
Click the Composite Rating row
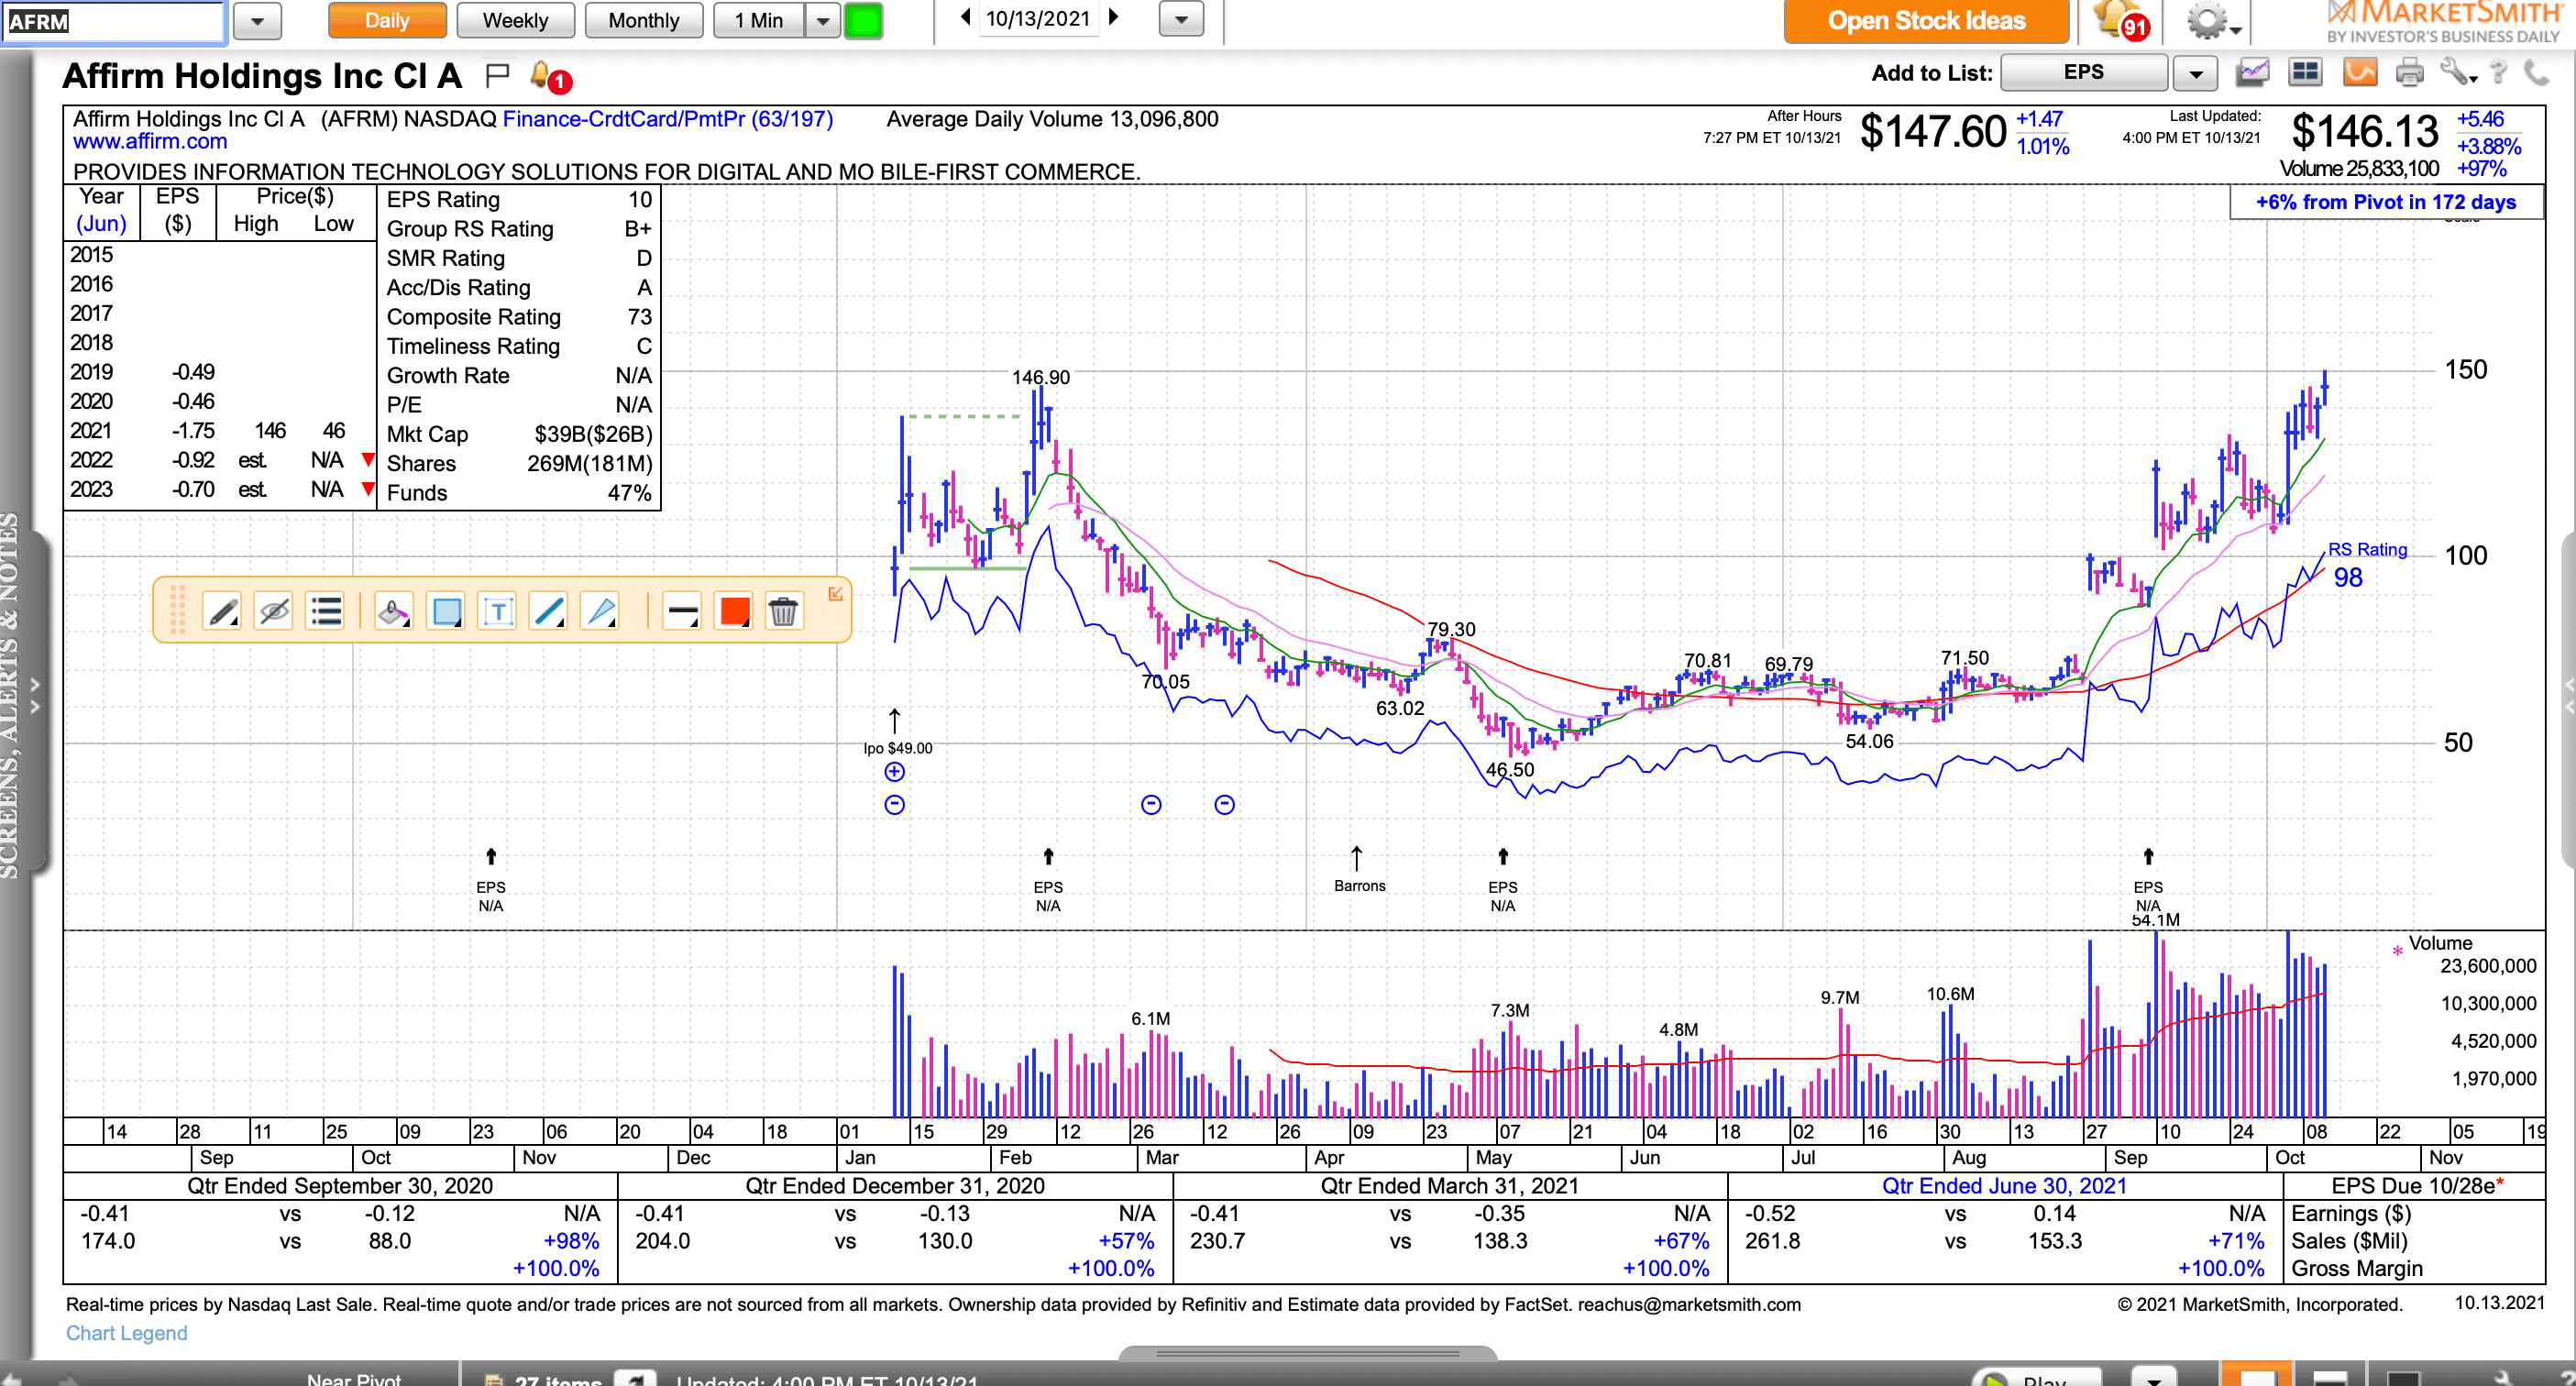tap(518, 317)
